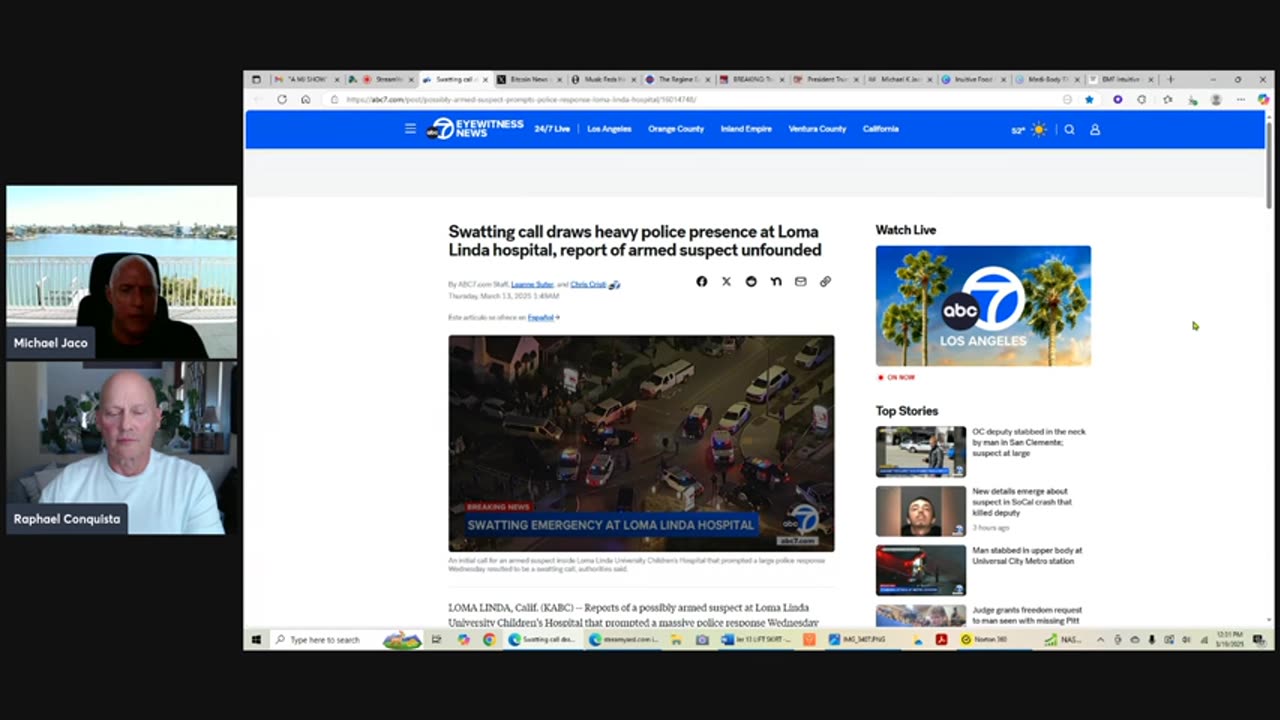Share the article on X

pos(726,282)
